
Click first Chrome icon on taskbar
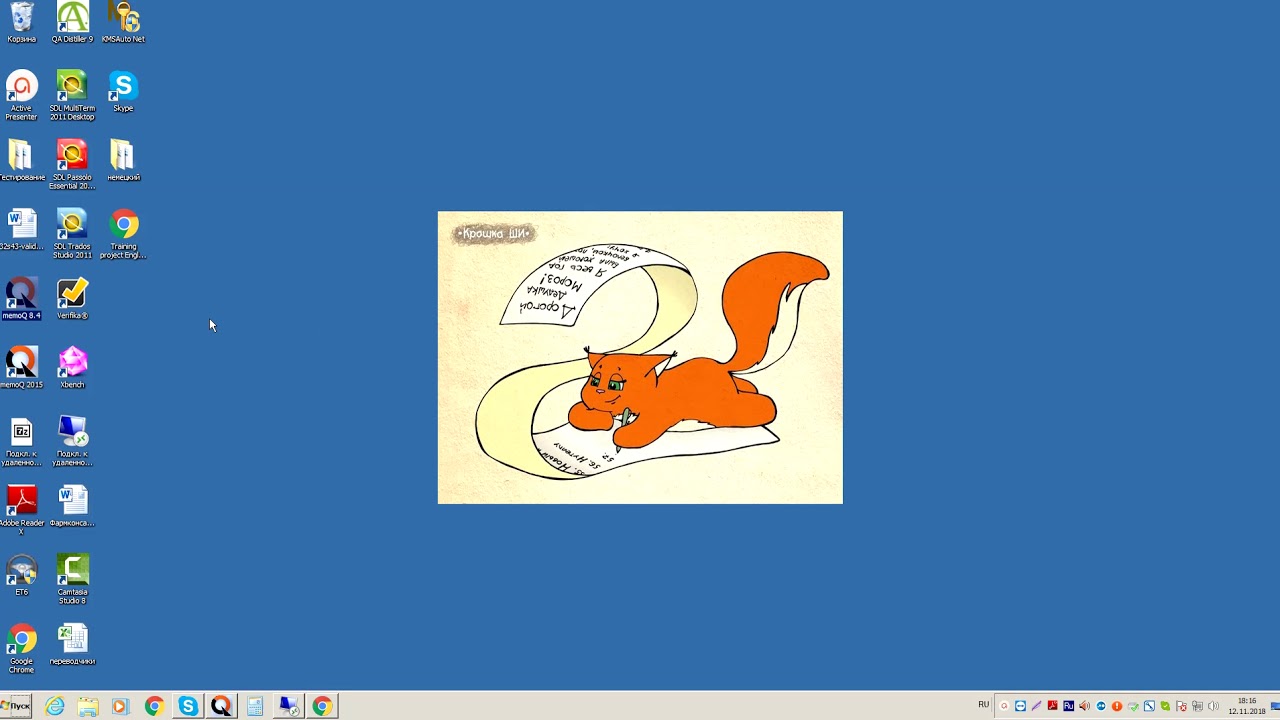154,706
